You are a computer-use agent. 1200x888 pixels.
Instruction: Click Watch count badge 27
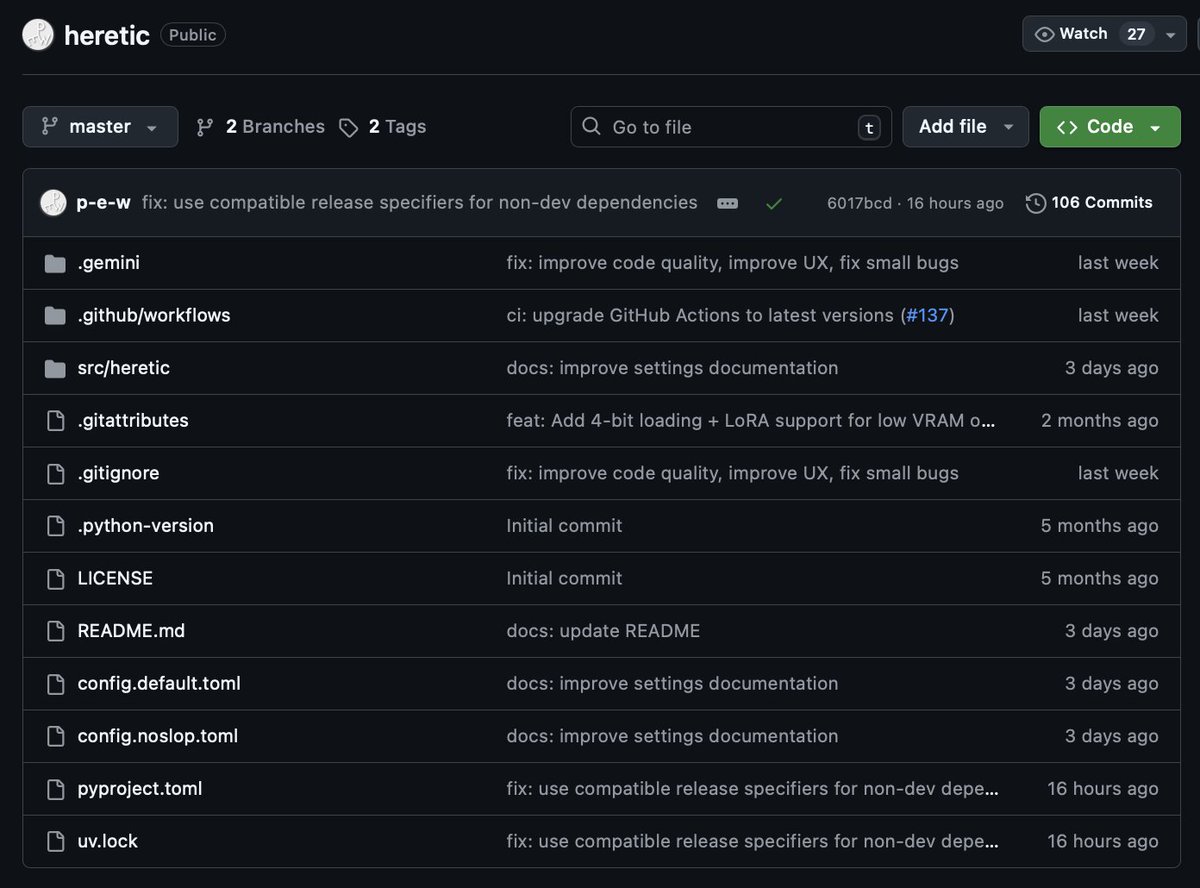click(1136, 34)
